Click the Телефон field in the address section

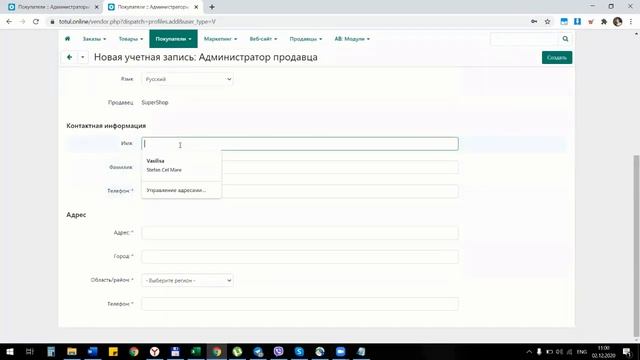[300, 304]
